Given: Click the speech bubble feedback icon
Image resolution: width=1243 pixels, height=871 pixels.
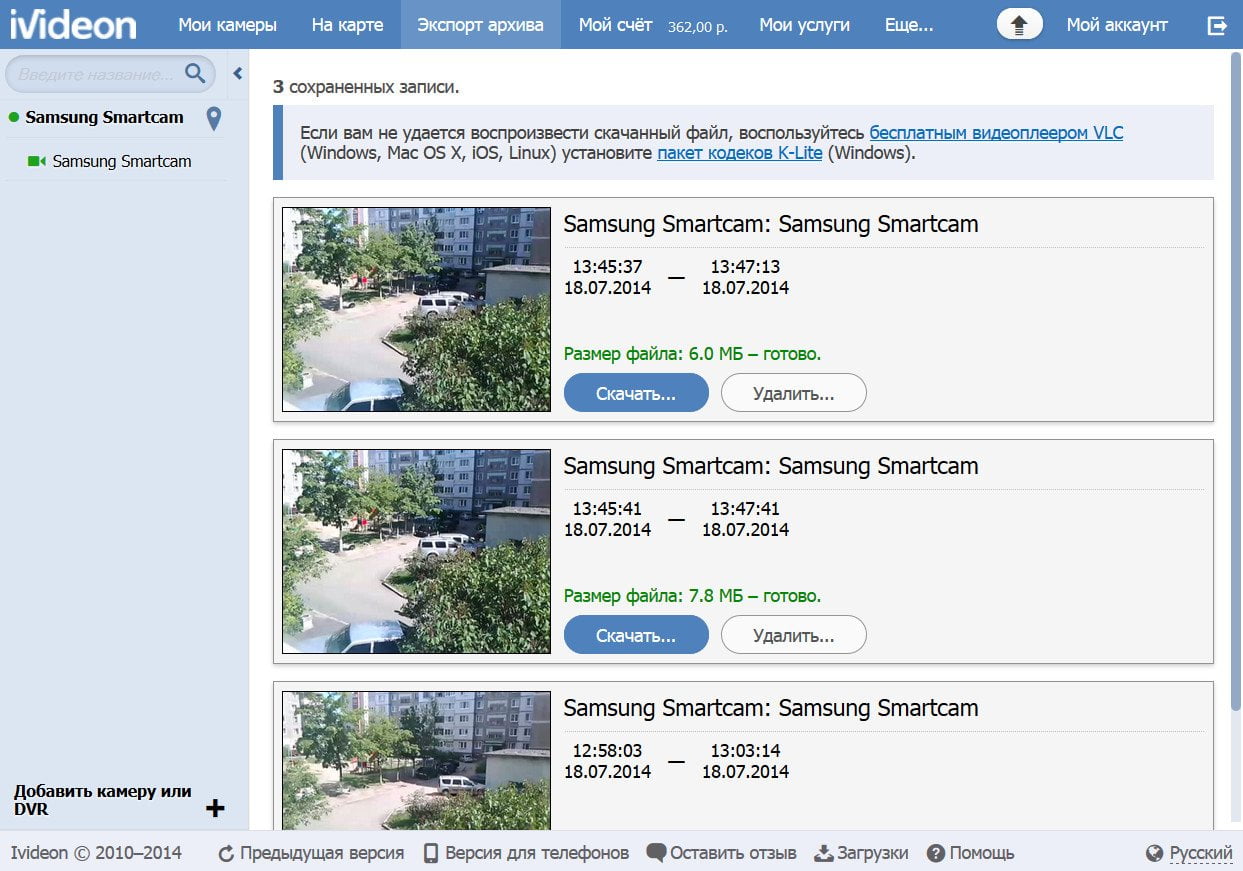Looking at the screenshot, I should pyautogui.click(x=656, y=853).
